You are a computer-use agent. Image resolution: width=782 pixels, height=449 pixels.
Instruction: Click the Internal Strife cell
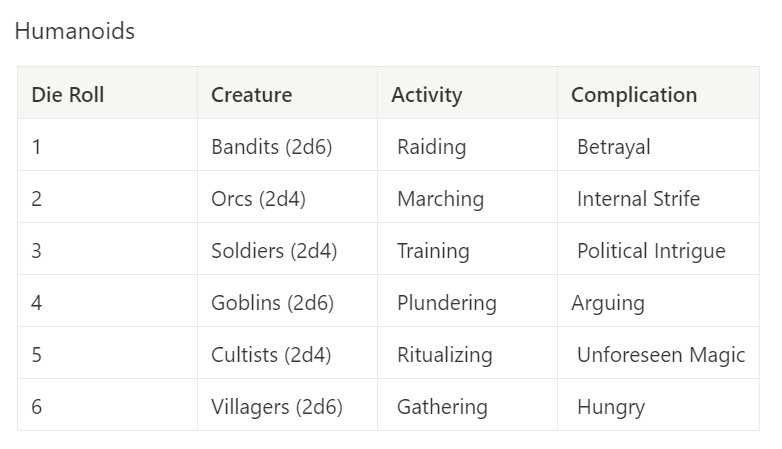coord(638,199)
